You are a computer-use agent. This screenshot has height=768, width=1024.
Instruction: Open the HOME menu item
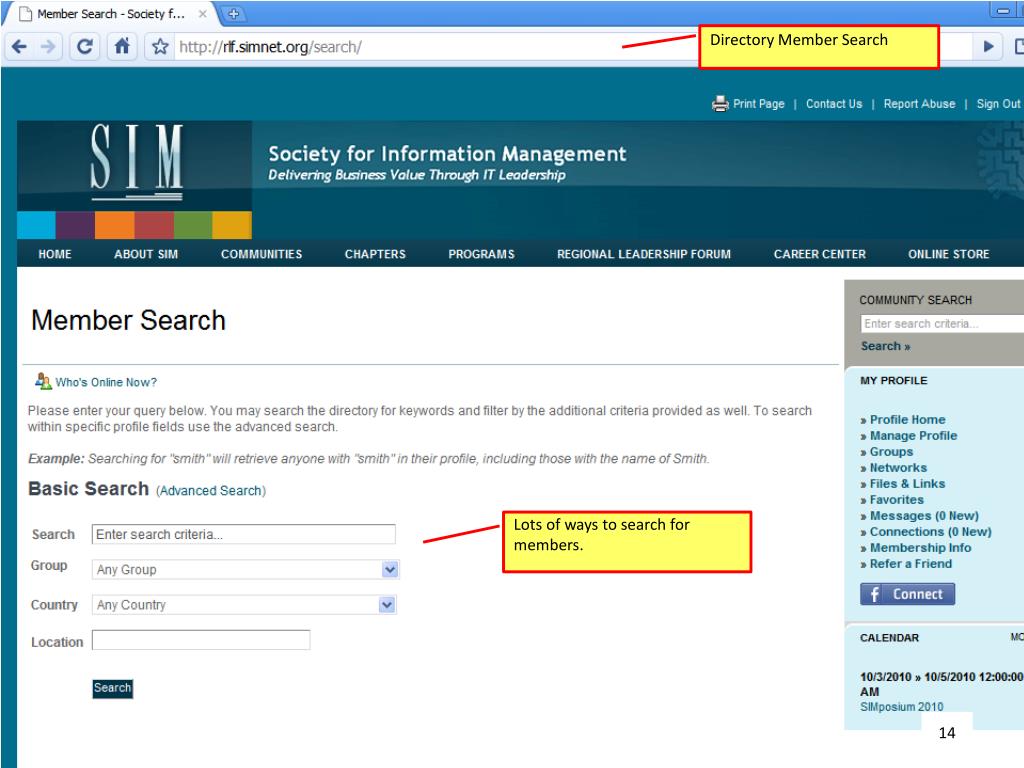(55, 254)
